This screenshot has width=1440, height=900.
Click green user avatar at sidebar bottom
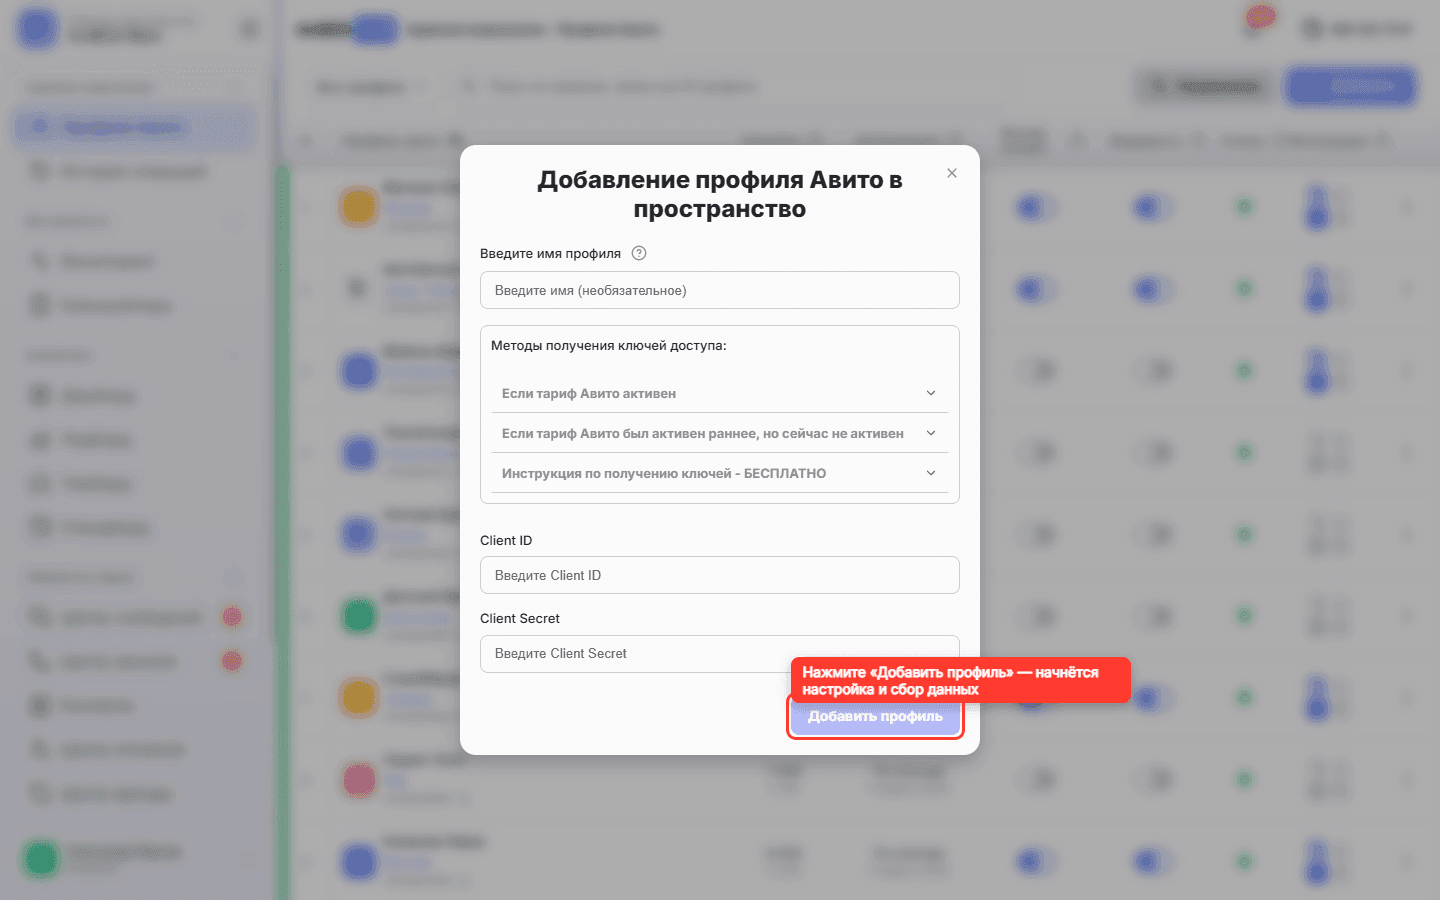41,858
